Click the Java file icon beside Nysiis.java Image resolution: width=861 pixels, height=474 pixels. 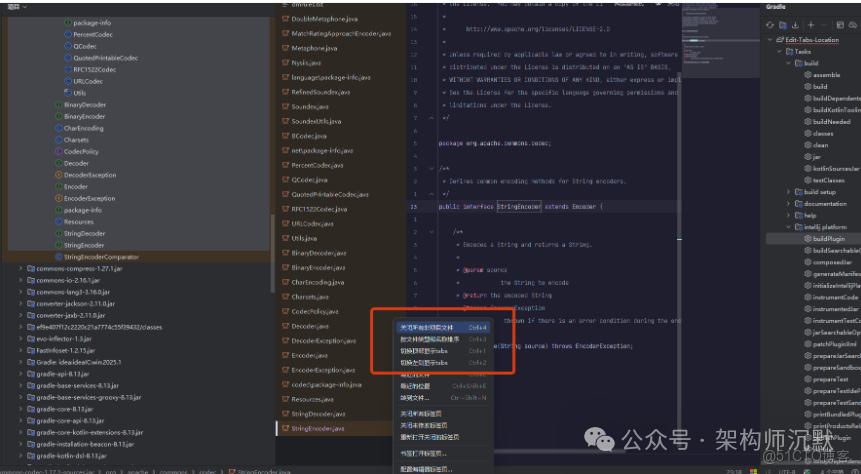pyautogui.click(x=286, y=63)
